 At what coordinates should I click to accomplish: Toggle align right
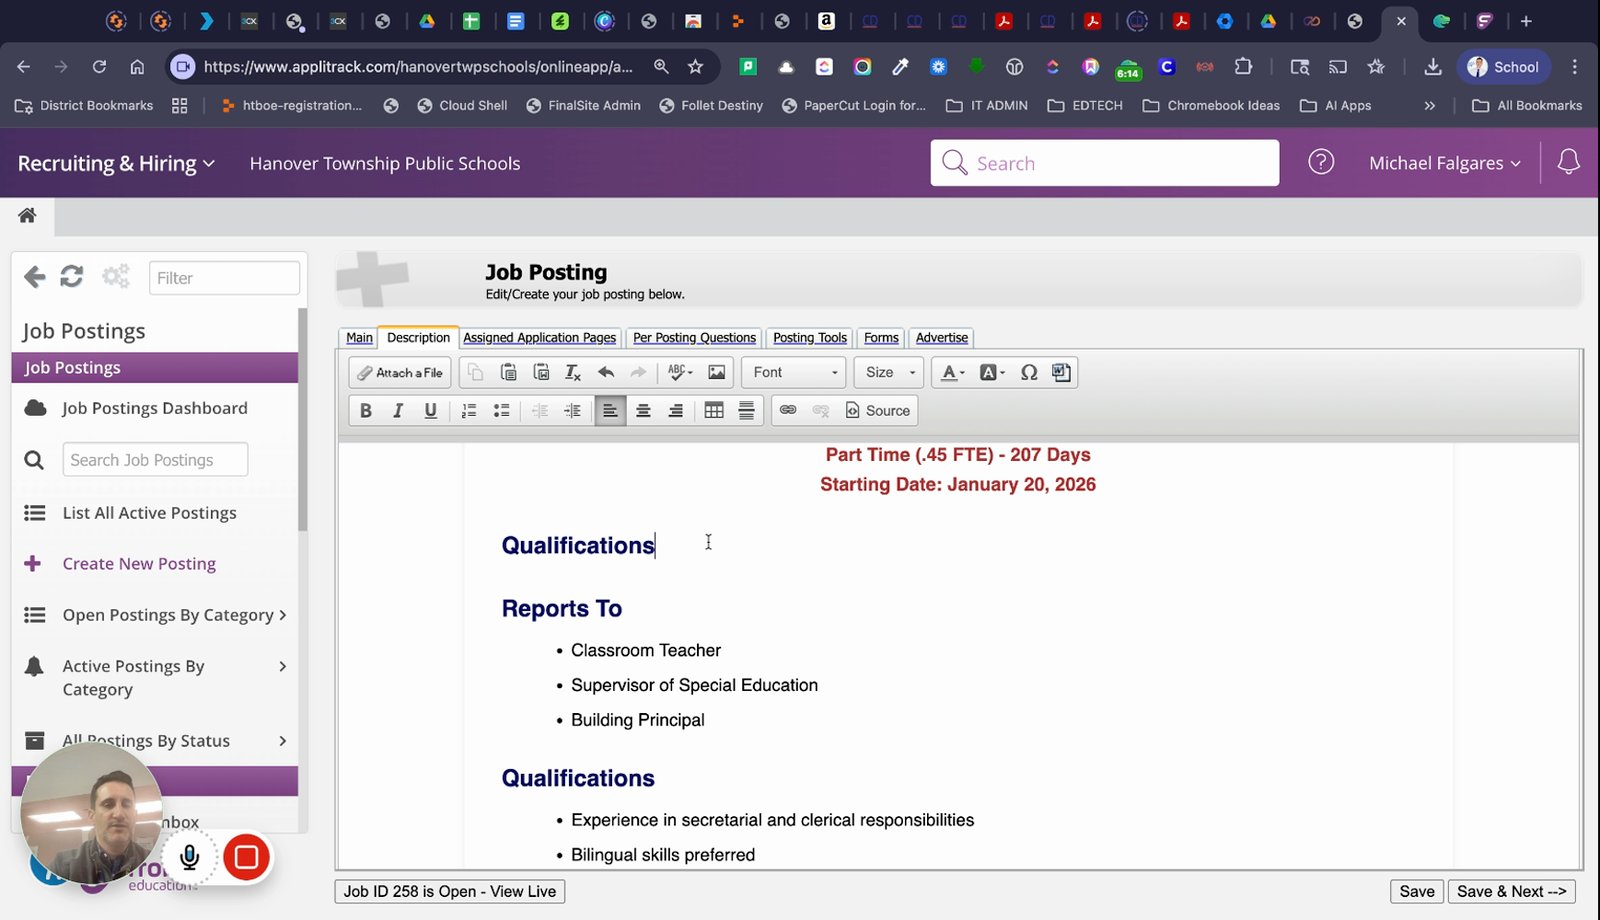676,410
